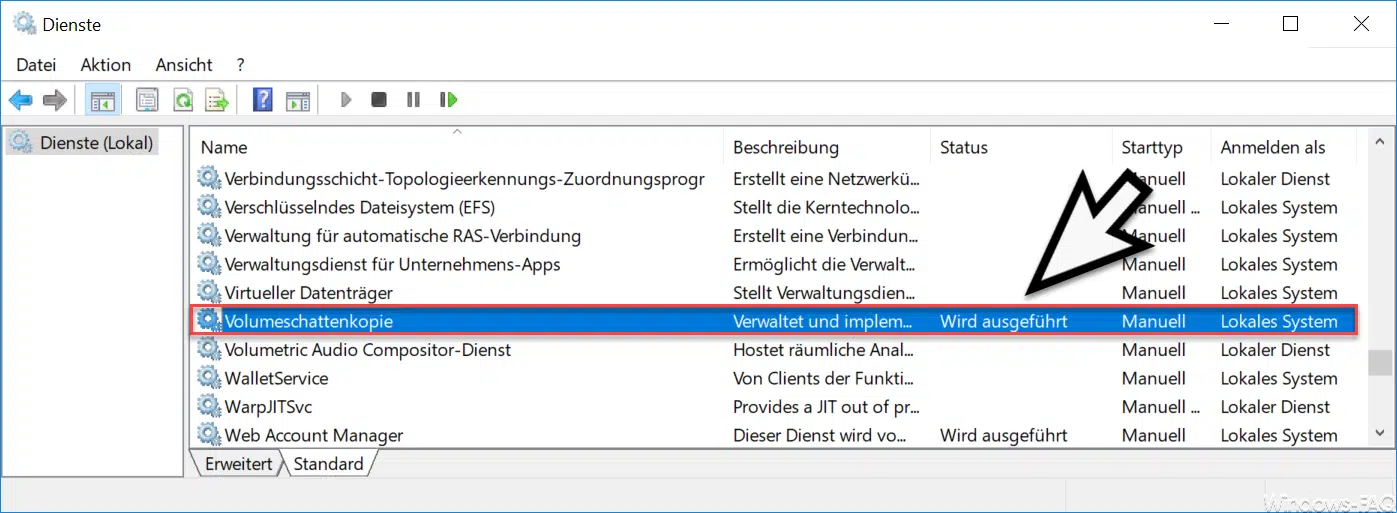Click description 'Stellt die Kerntechnolo...'
Viewport: 1397px width, 513px height.
click(x=826, y=207)
